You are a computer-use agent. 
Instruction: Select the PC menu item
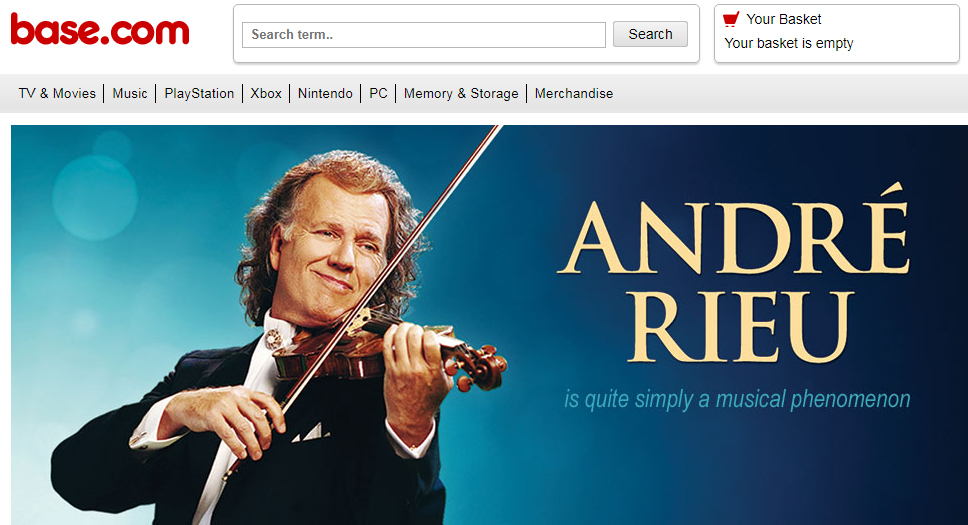click(x=378, y=93)
